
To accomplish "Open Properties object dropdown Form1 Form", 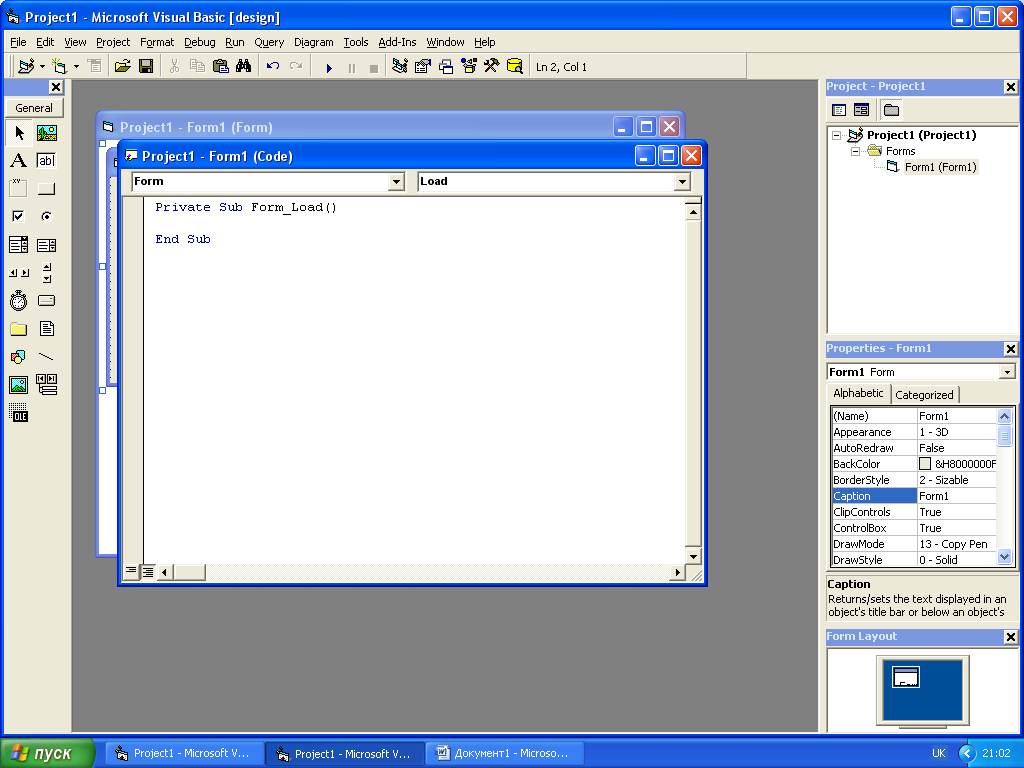I will (1008, 372).
